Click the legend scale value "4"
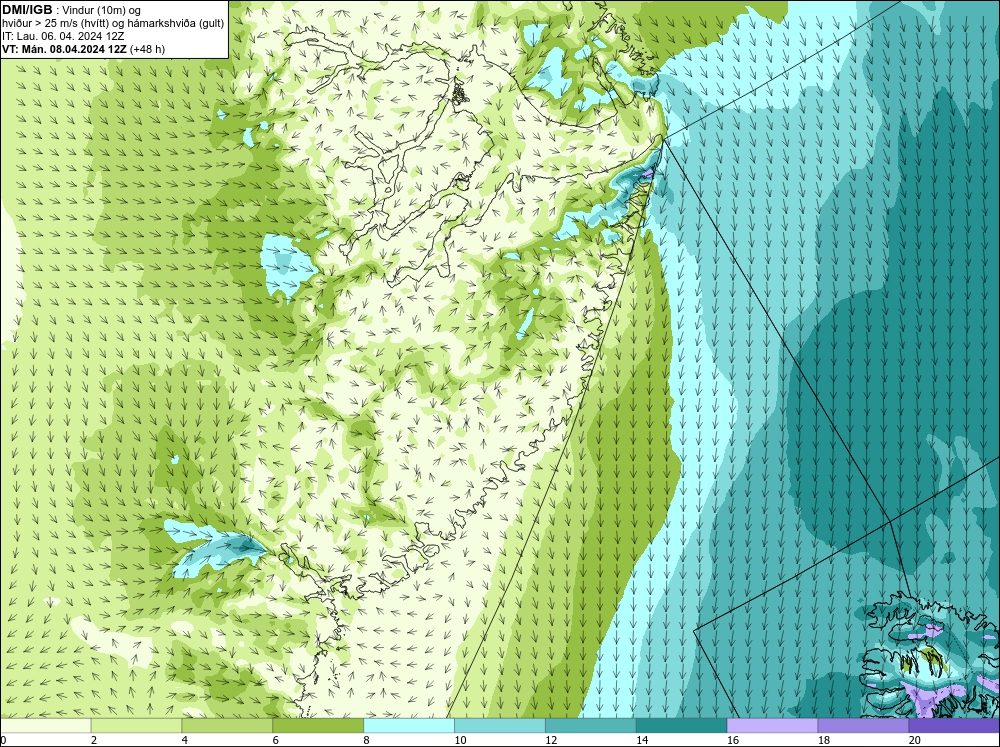The image size is (1000, 747). click(185, 740)
